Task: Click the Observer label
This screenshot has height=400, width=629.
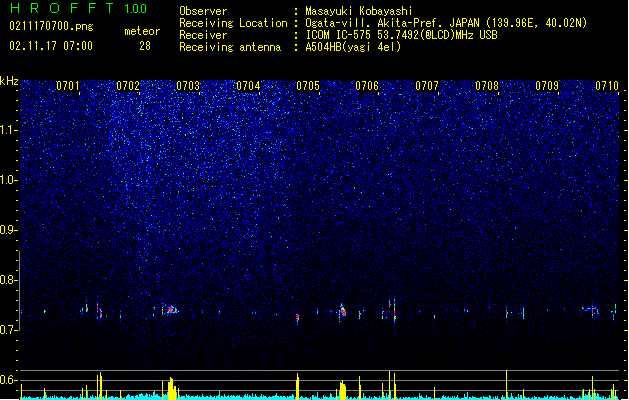Action: click(x=203, y=11)
